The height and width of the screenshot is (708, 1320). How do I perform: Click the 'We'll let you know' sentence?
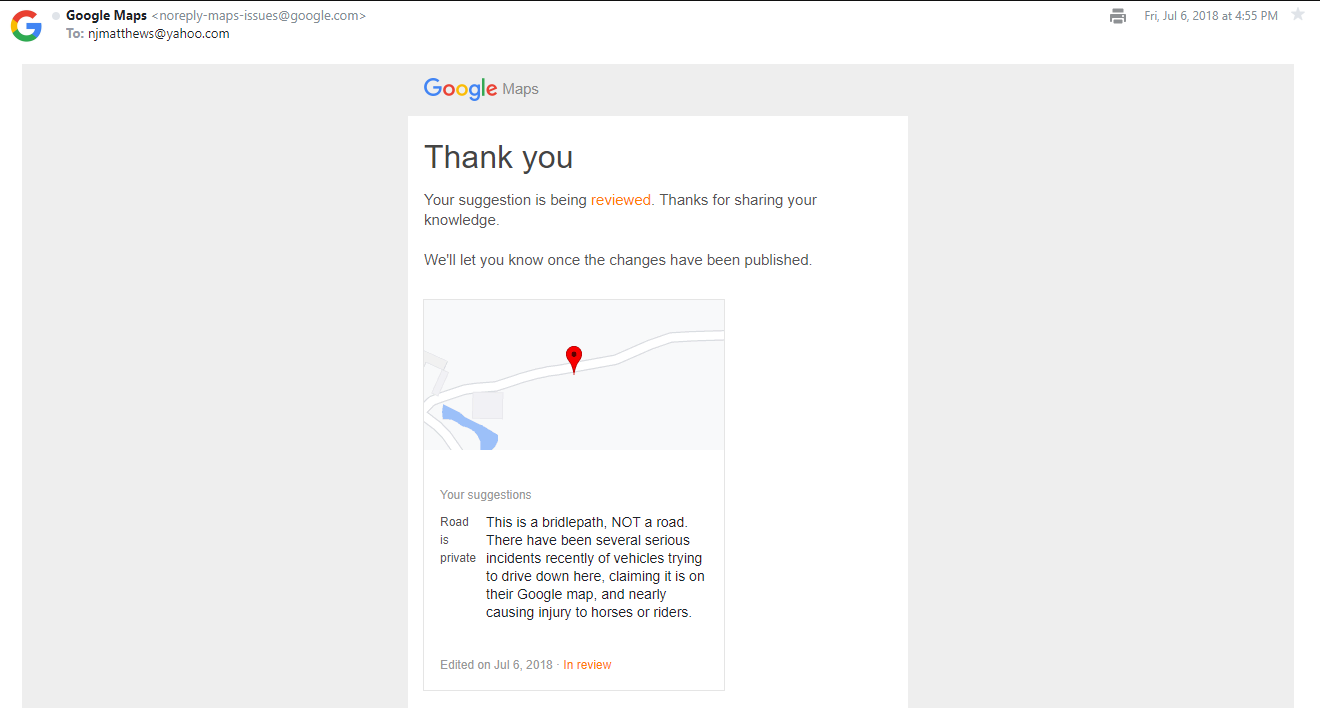(x=618, y=260)
